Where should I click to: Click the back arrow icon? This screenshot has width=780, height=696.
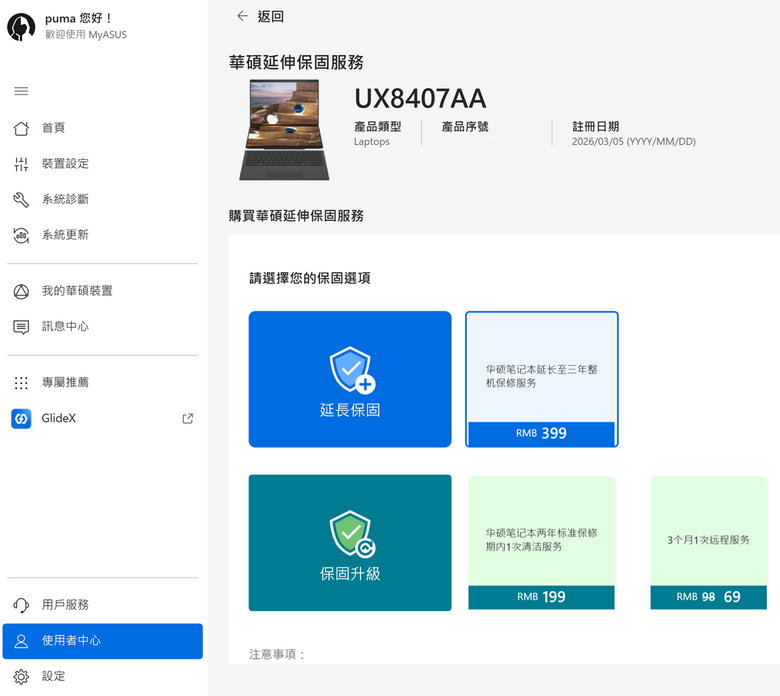(243, 16)
